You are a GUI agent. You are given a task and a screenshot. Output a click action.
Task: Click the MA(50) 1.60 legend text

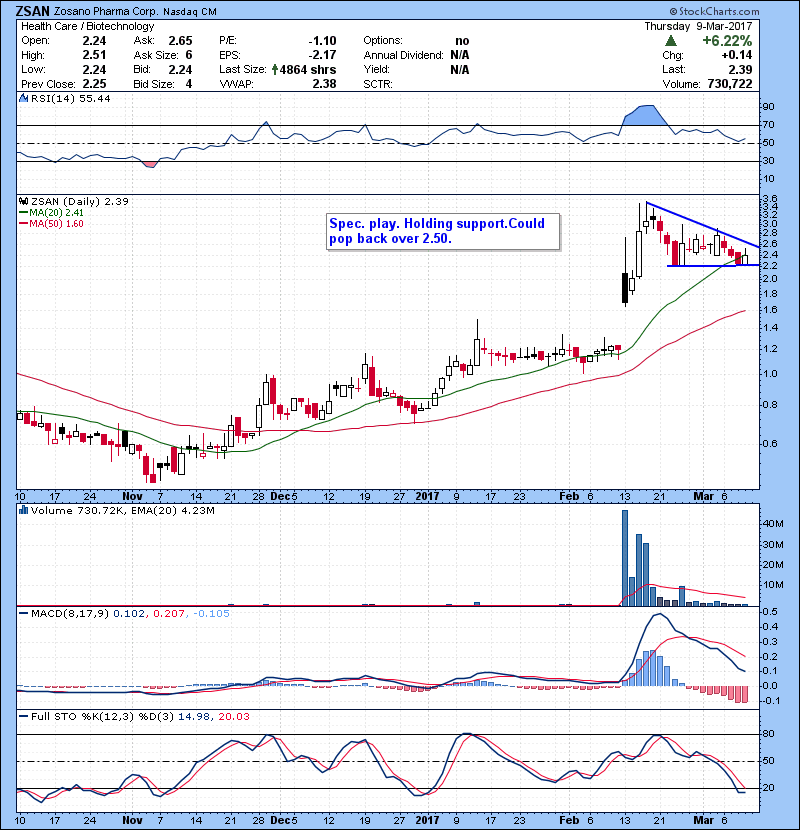56,223
